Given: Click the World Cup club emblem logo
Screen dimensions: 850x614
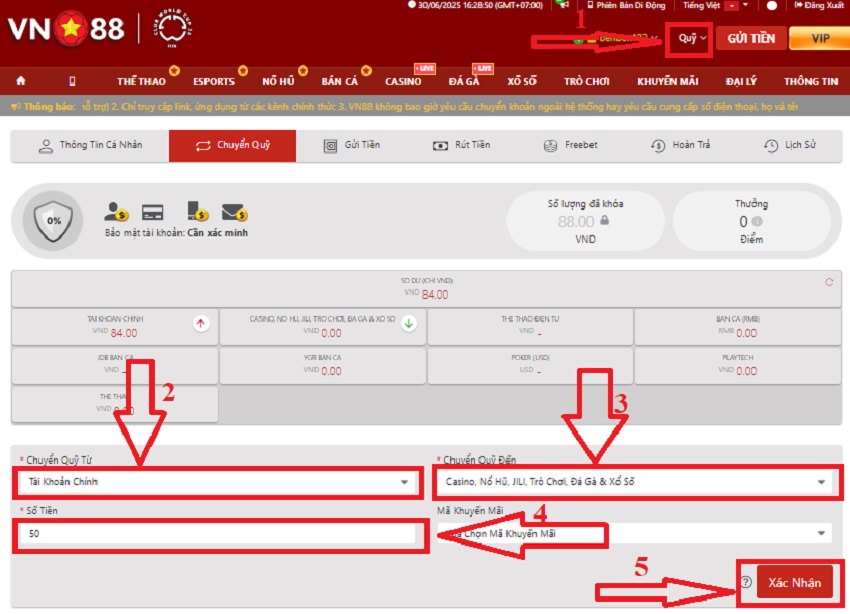Looking at the screenshot, I should pos(173,28).
